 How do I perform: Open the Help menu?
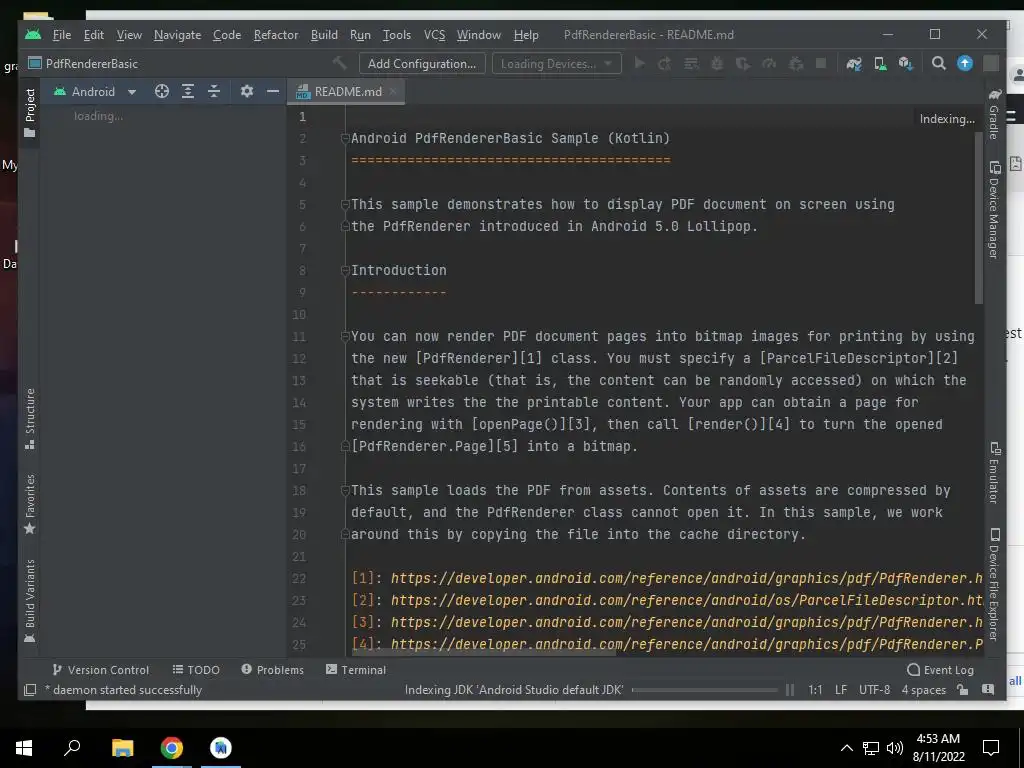click(x=526, y=35)
